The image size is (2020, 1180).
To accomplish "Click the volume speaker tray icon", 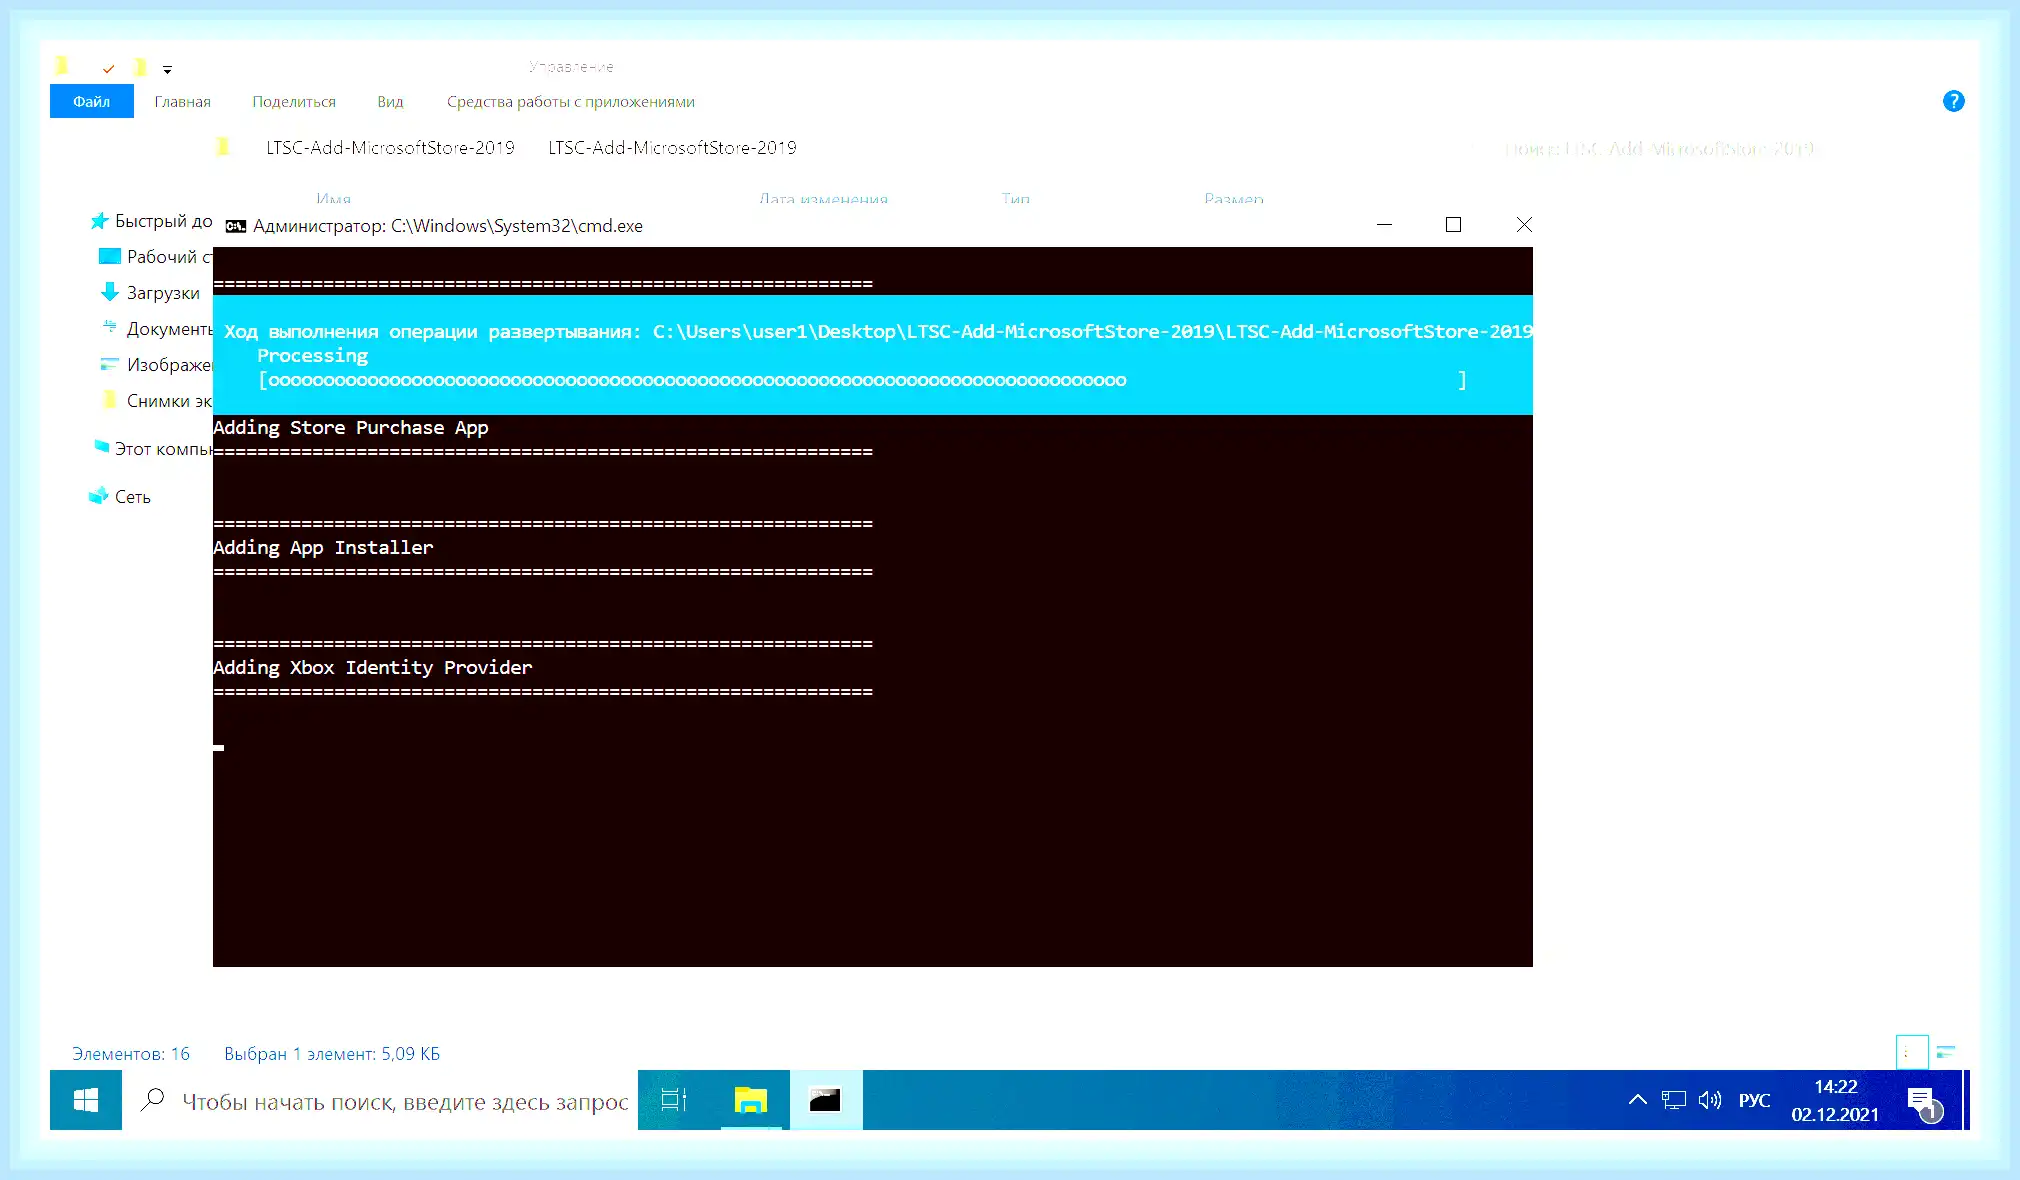I will click(x=1710, y=1100).
